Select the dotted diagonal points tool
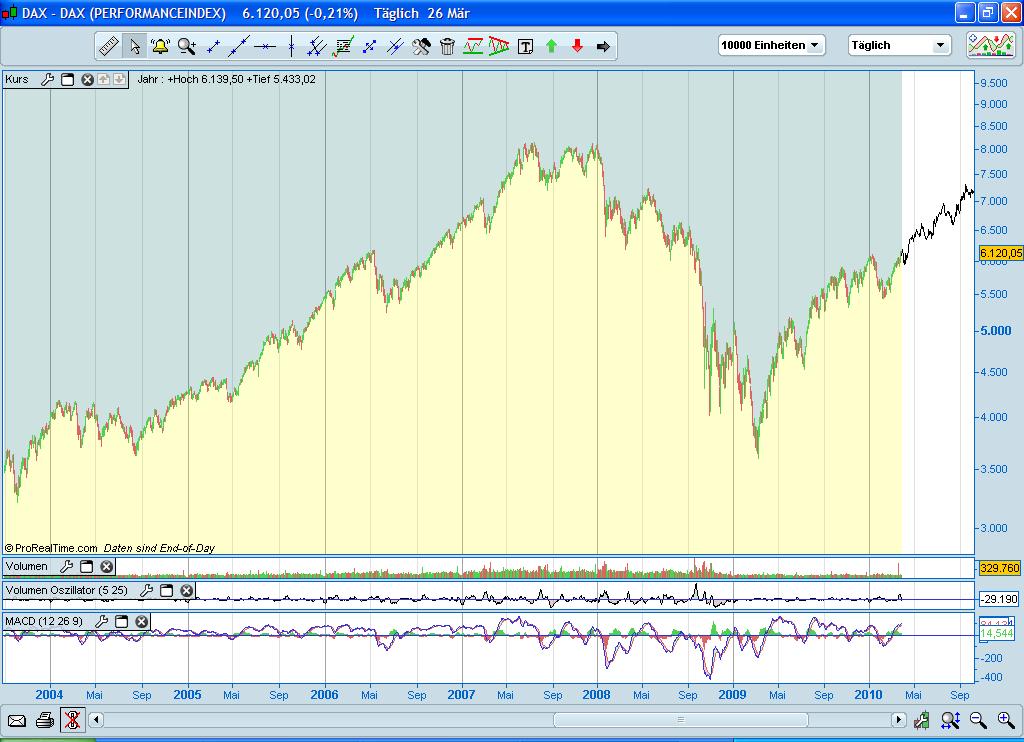This screenshot has height=742, width=1024. (369, 46)
